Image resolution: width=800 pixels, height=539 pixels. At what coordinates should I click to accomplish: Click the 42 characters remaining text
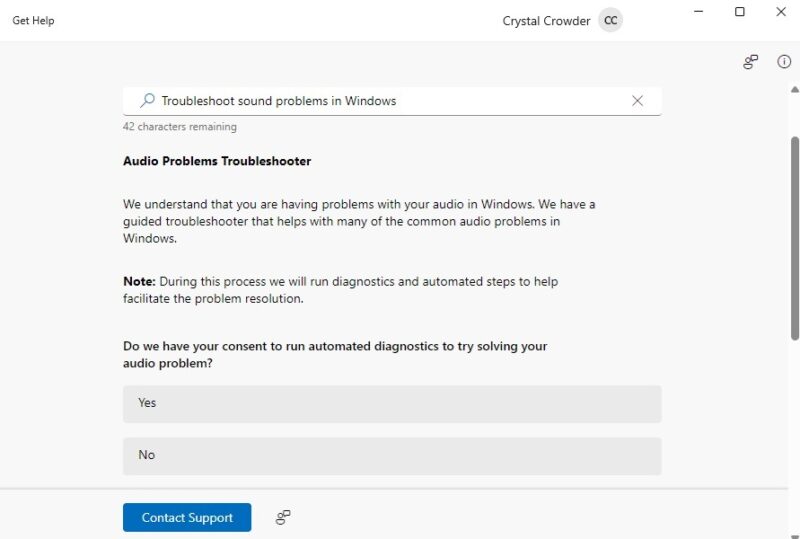180,127
